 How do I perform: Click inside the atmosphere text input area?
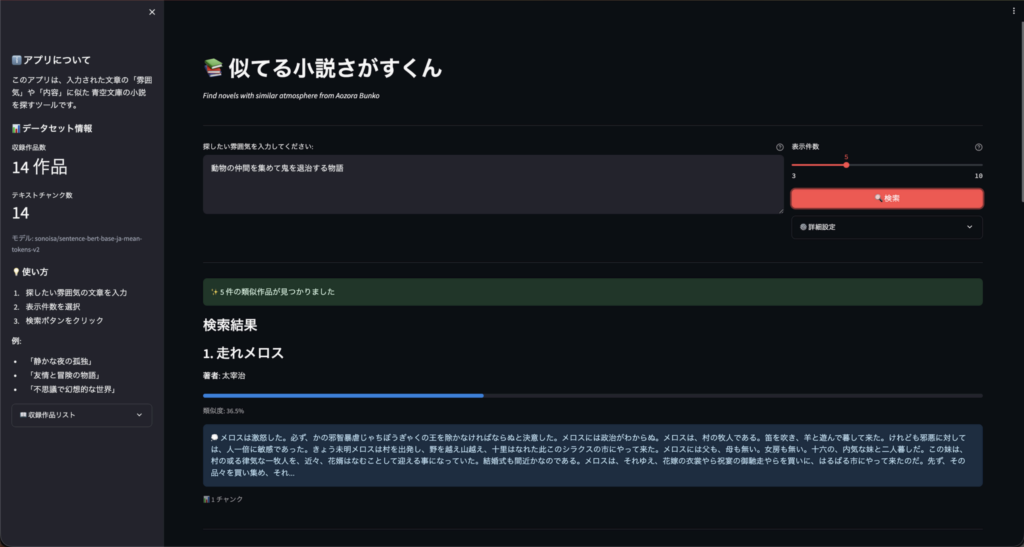492,184
